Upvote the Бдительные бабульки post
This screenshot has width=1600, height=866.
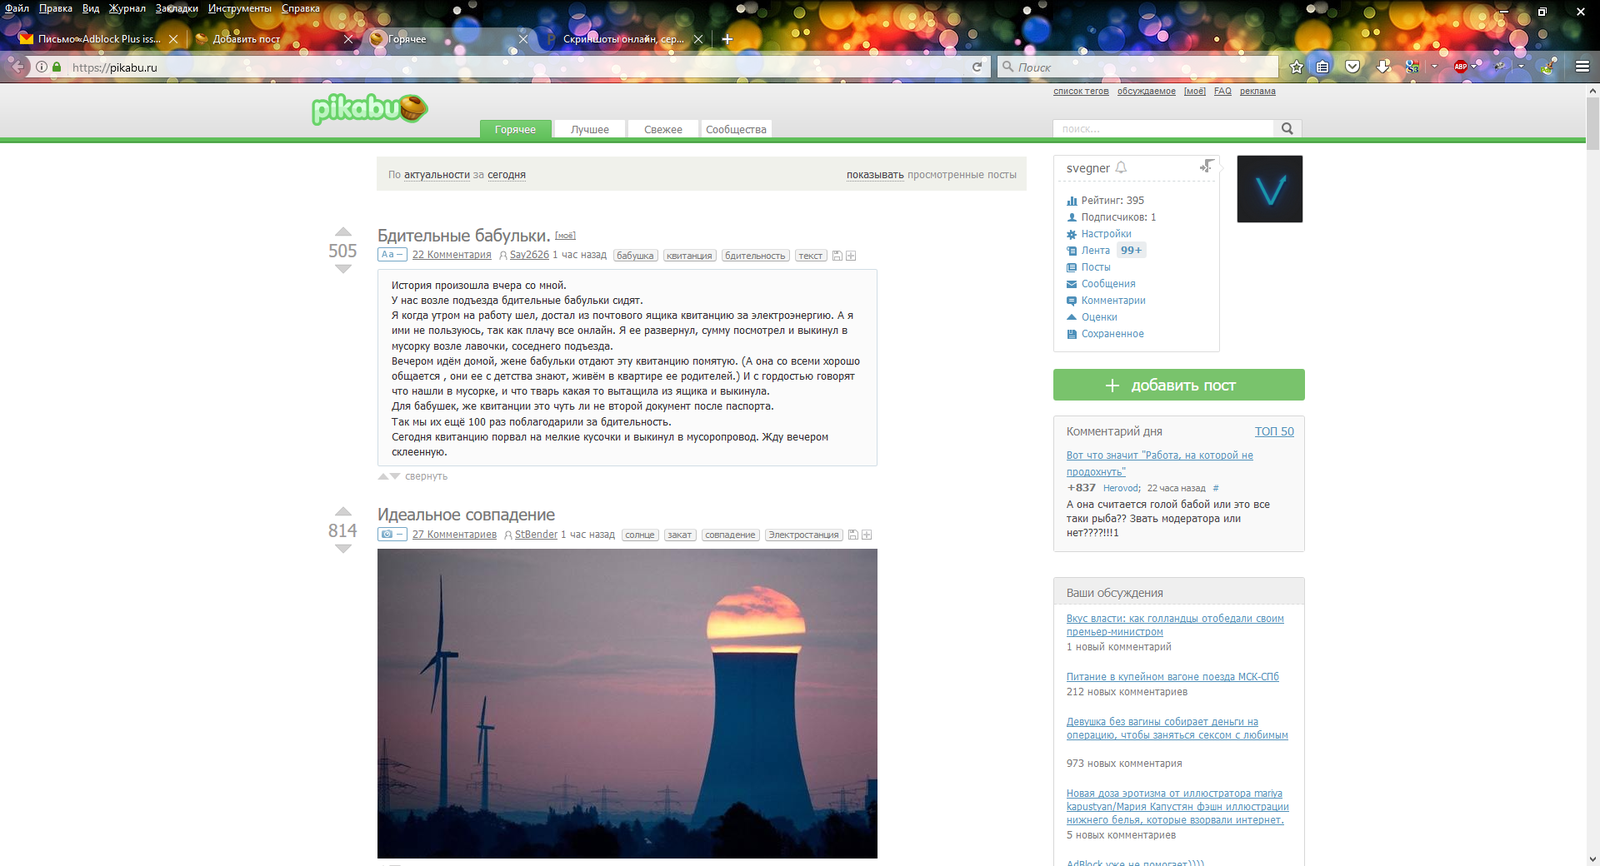(343, 232)
